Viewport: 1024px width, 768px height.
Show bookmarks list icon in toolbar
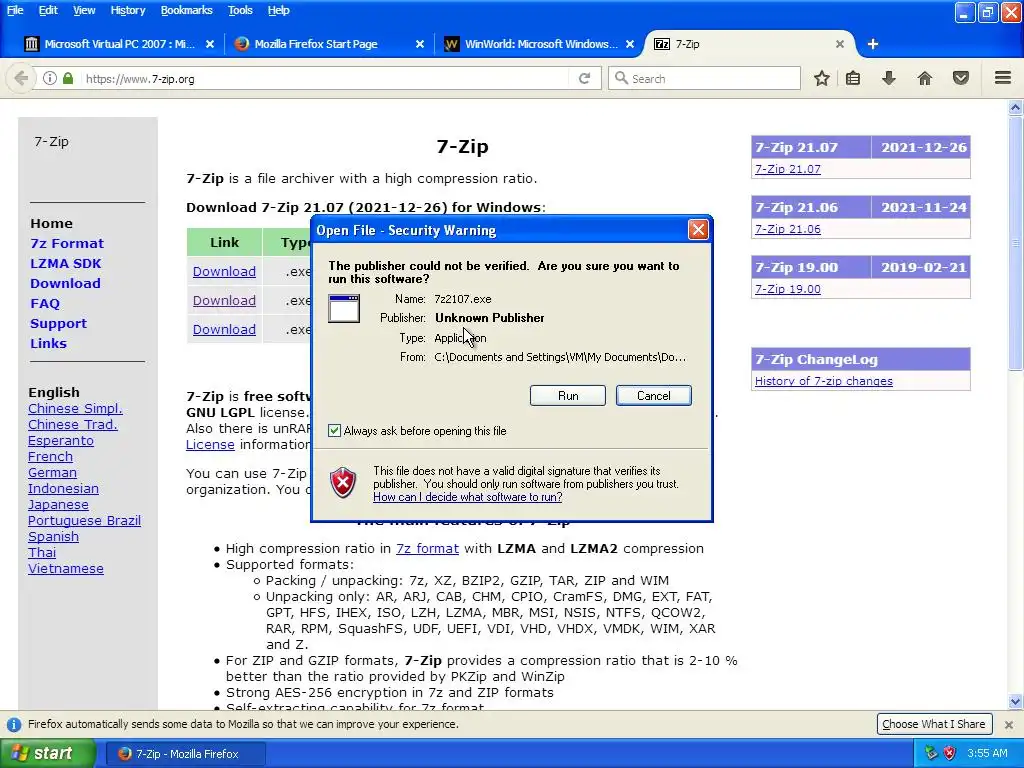click(x=853, y=78)
